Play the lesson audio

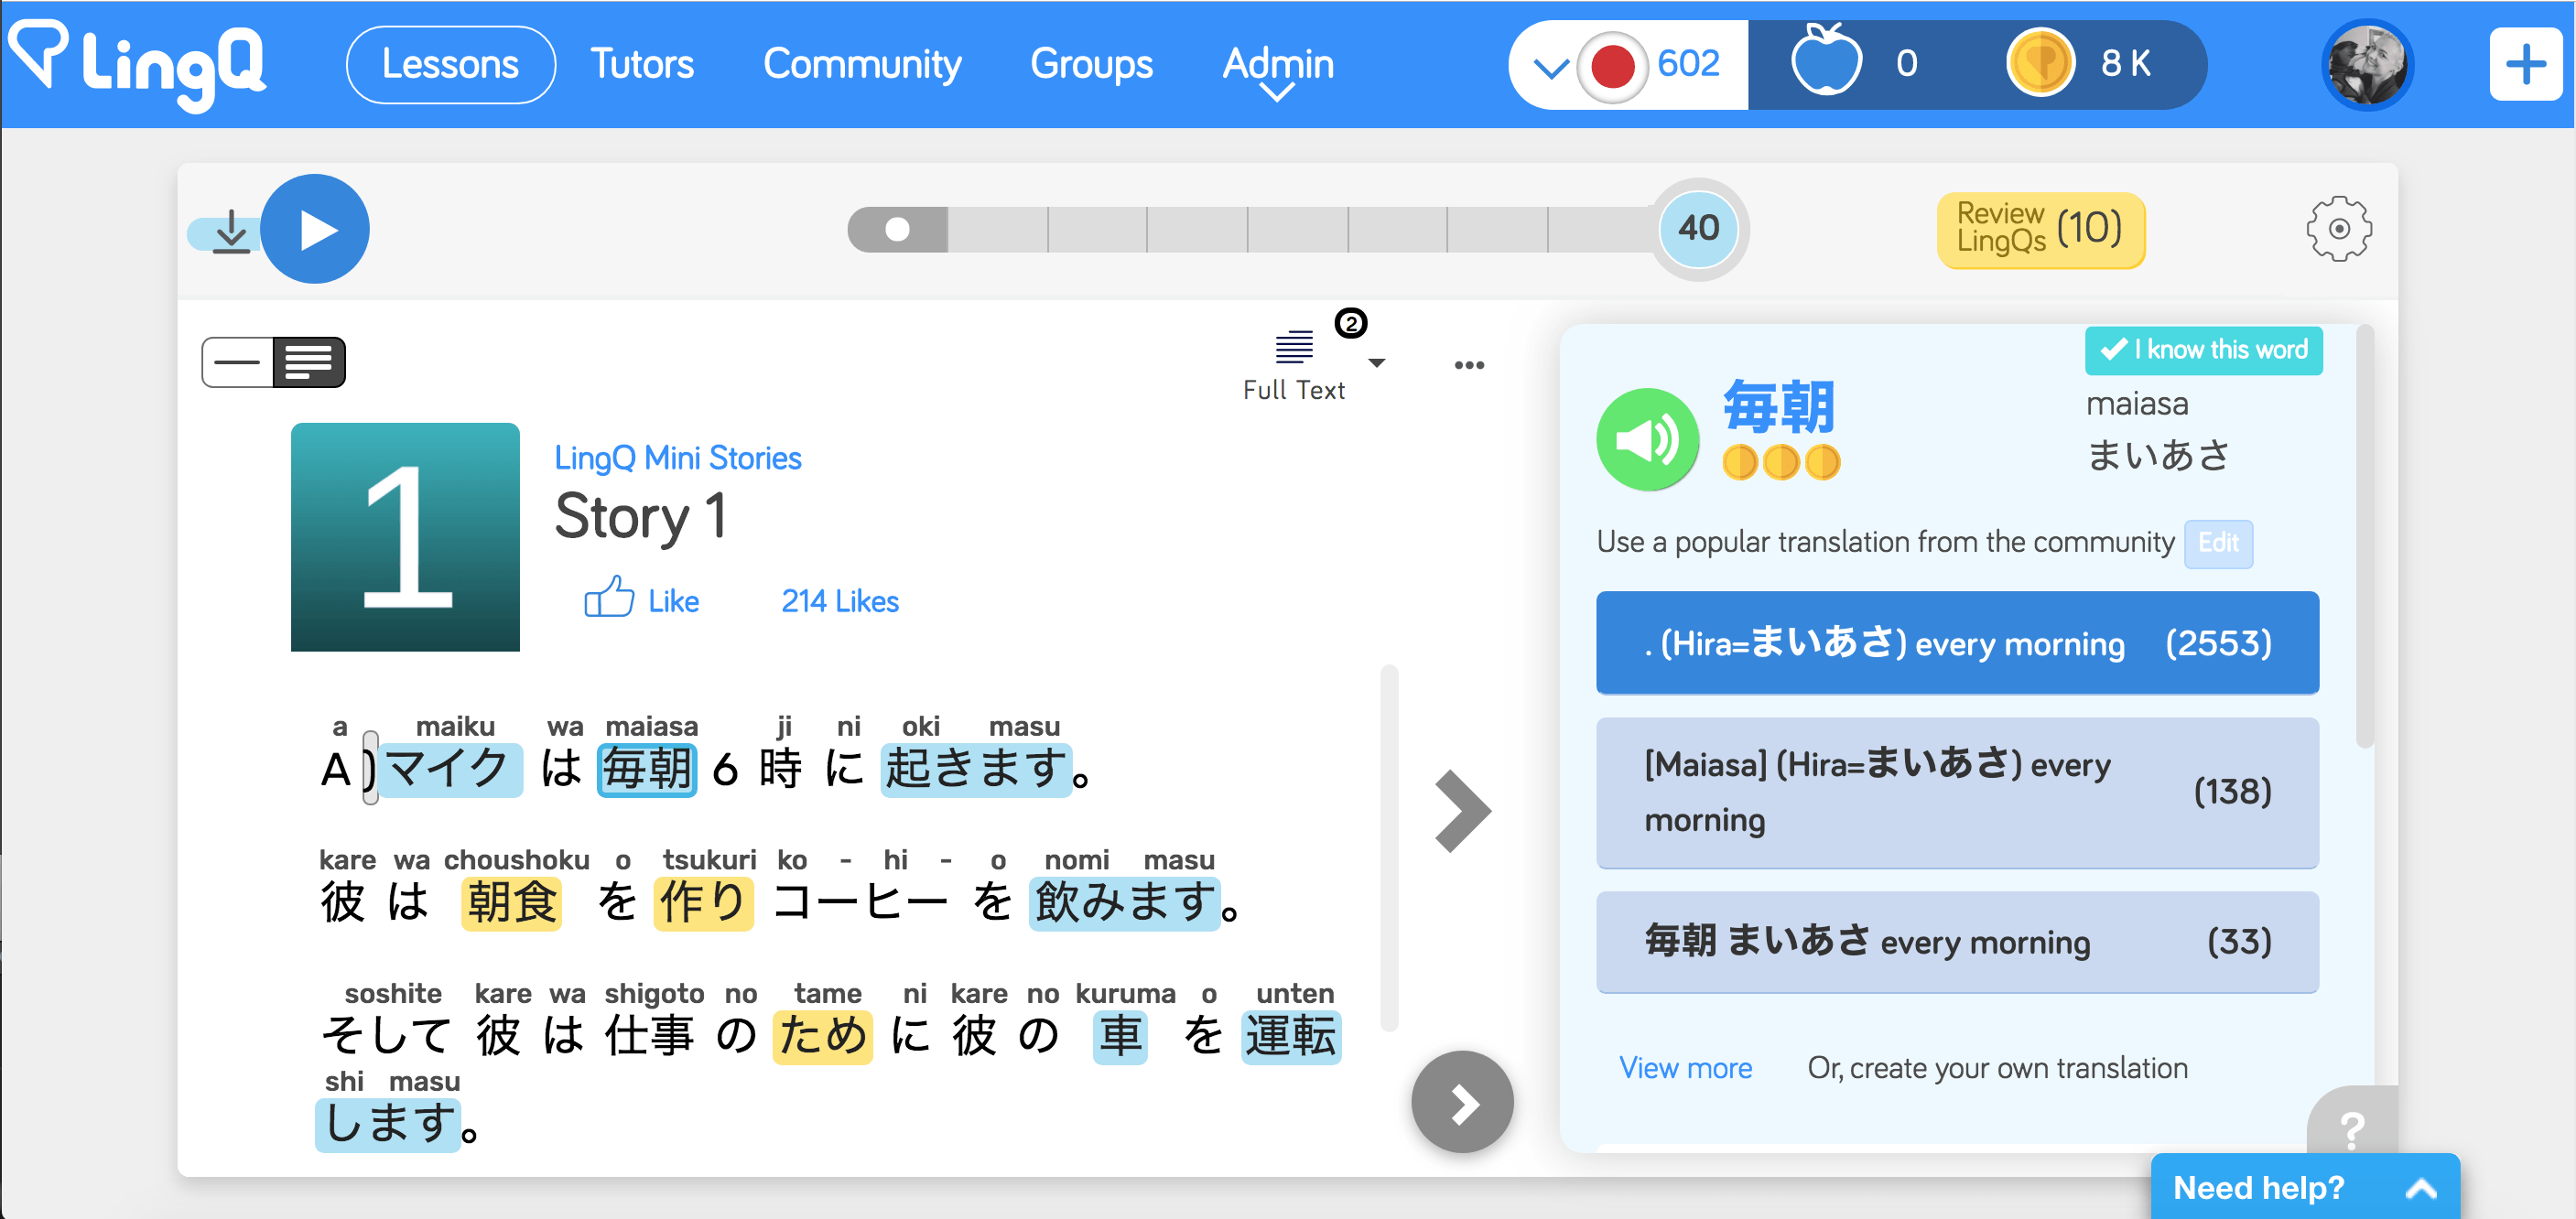(x=315, y=230)
